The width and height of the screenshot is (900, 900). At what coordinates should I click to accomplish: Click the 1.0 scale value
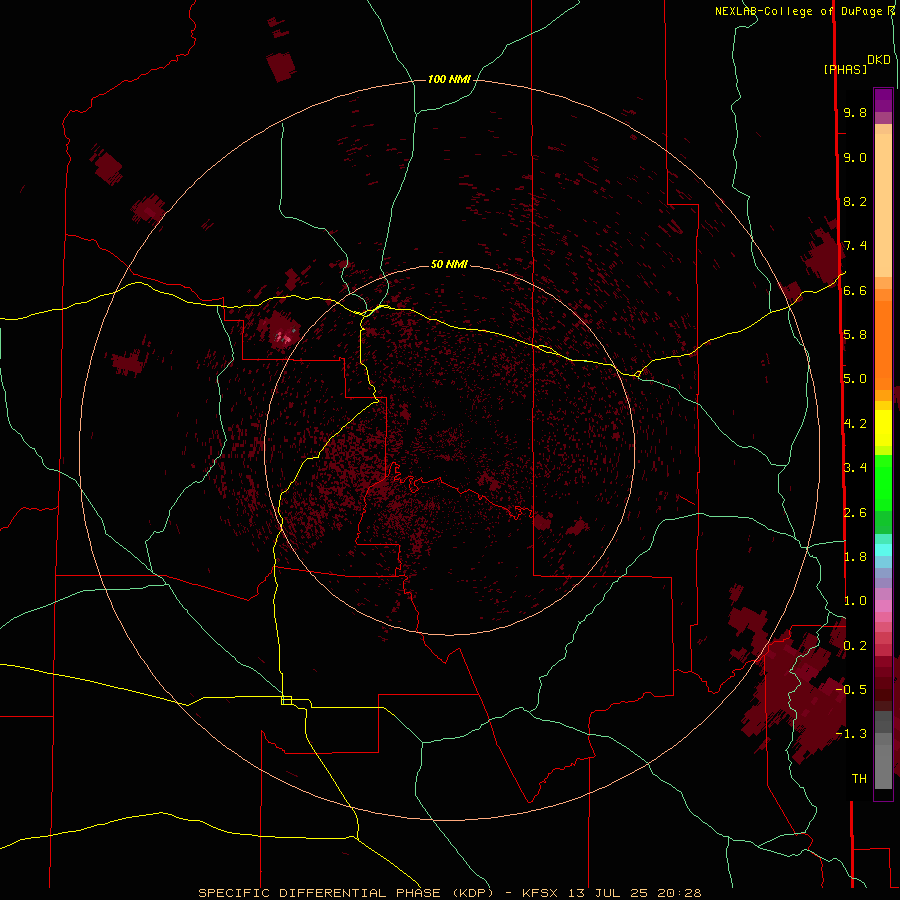855,600
